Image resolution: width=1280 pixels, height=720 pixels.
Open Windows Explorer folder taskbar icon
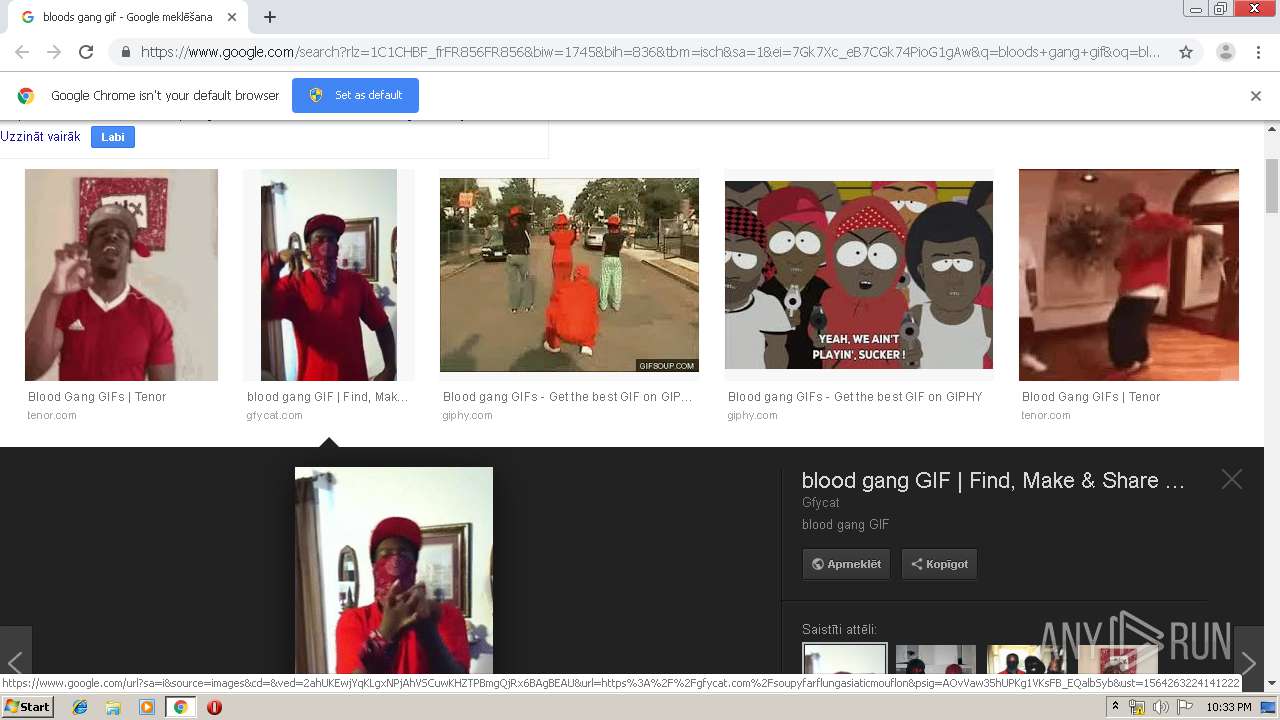coord(113,707)
